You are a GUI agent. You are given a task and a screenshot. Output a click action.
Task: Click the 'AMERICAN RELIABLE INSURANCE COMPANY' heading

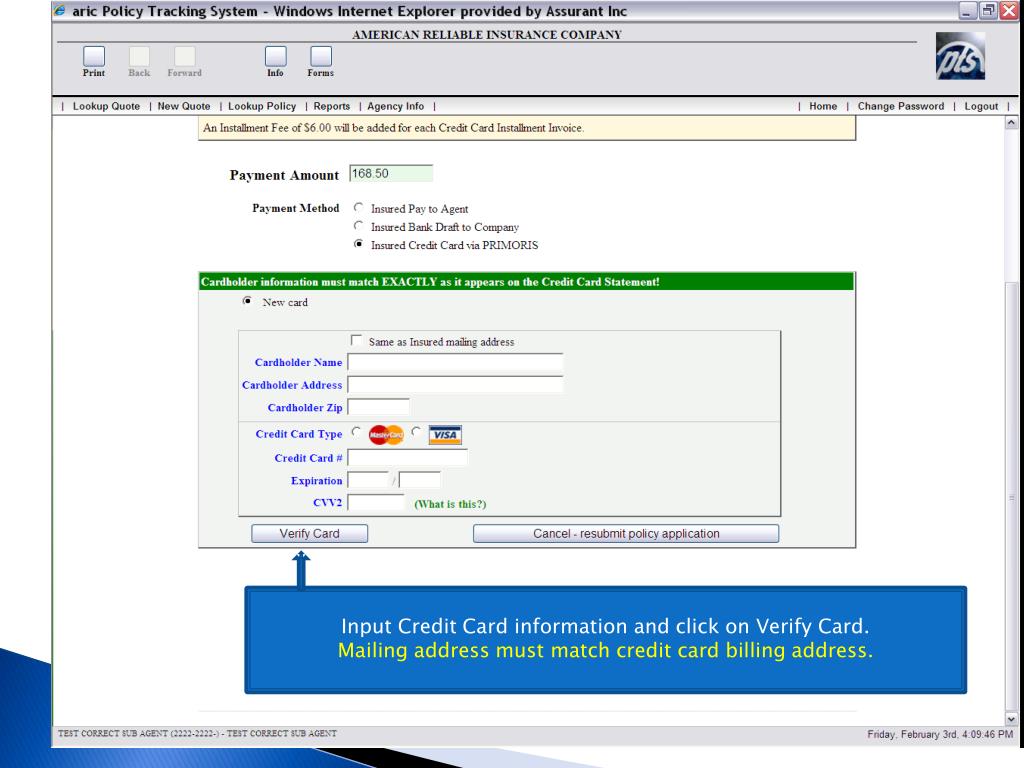coord(487,35)
